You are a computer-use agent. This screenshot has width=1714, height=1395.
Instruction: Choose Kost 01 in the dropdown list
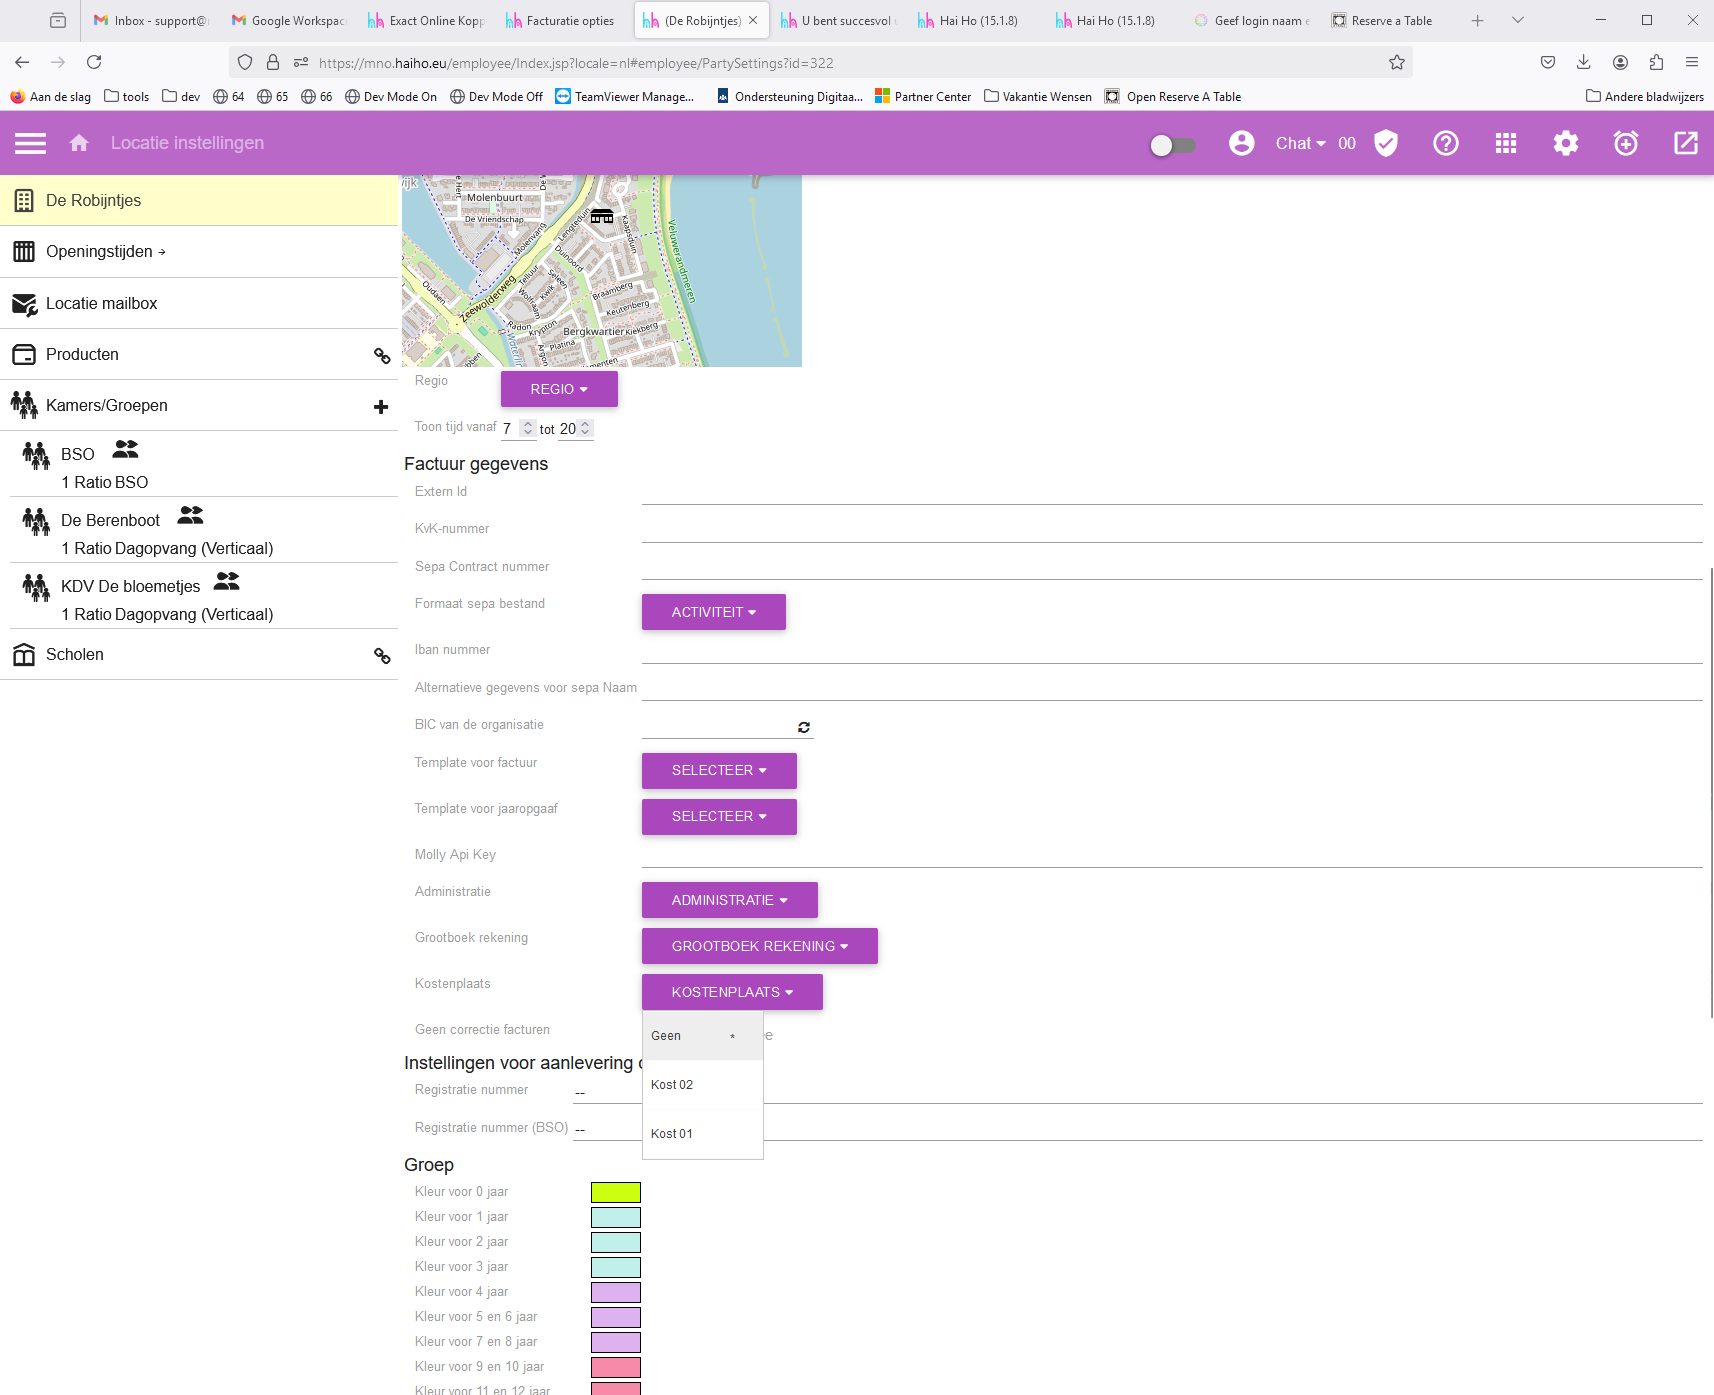click(672, 1134)
